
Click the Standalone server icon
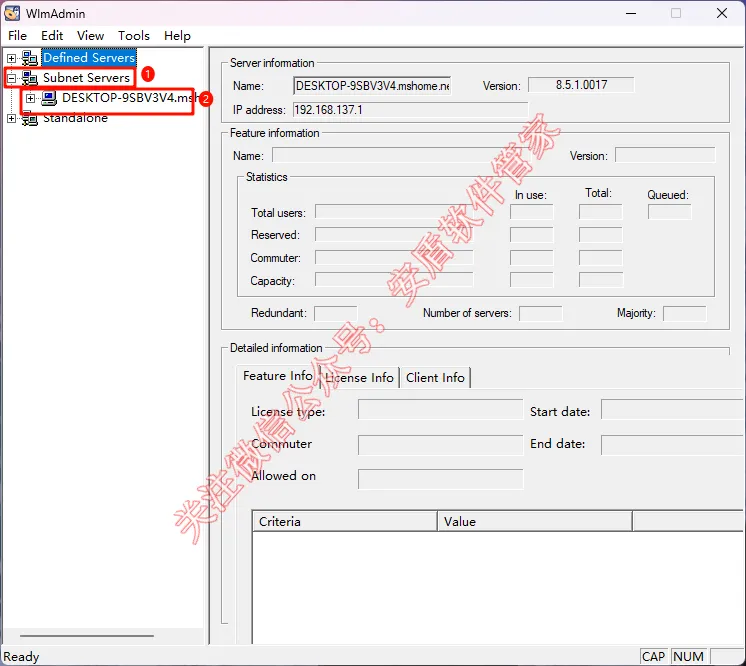click(x=29, y=118)
